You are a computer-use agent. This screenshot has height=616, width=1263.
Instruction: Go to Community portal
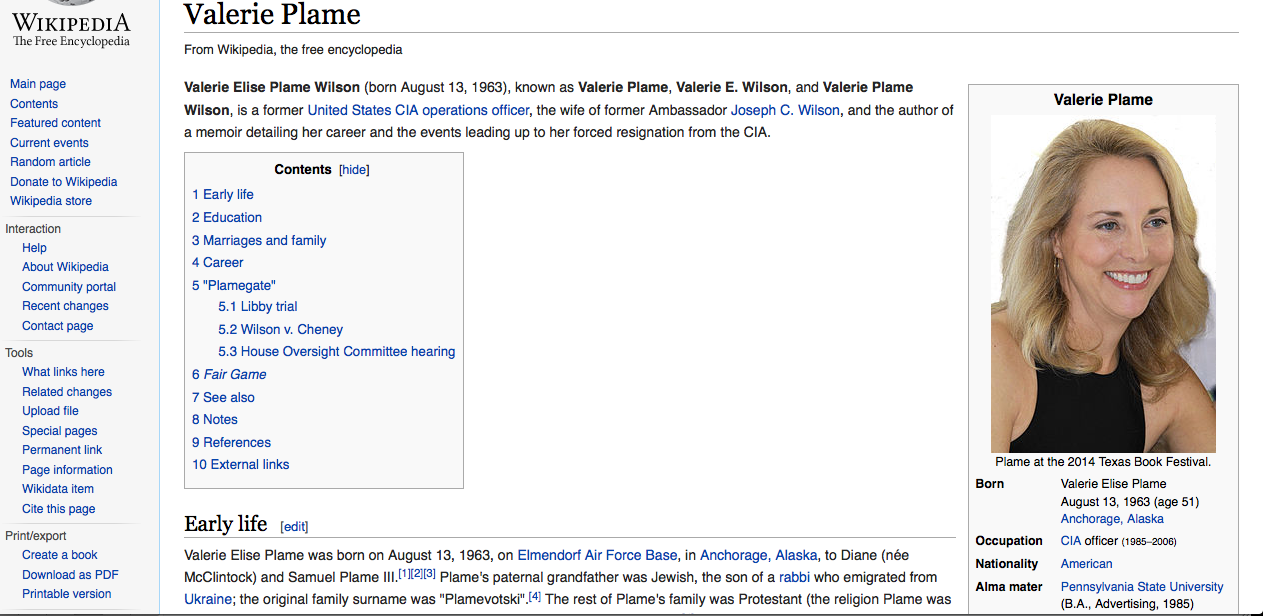point(69,287)
